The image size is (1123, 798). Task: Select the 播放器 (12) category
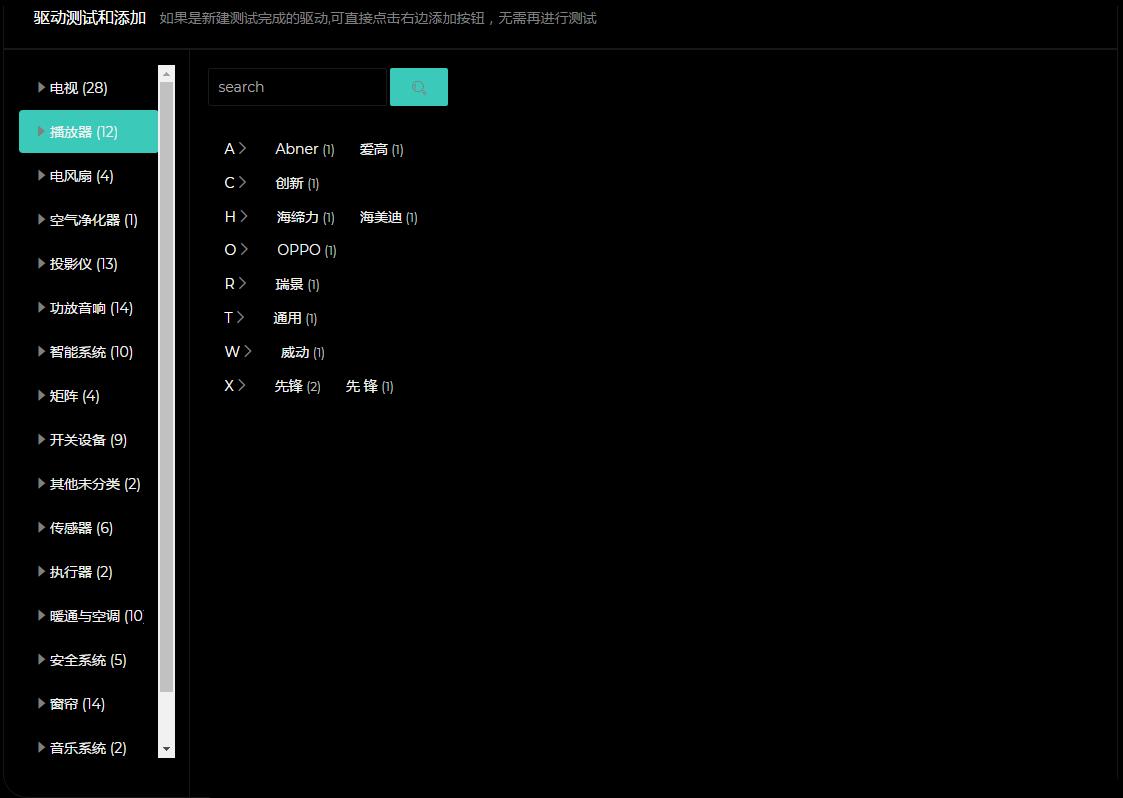pos(84,132)
